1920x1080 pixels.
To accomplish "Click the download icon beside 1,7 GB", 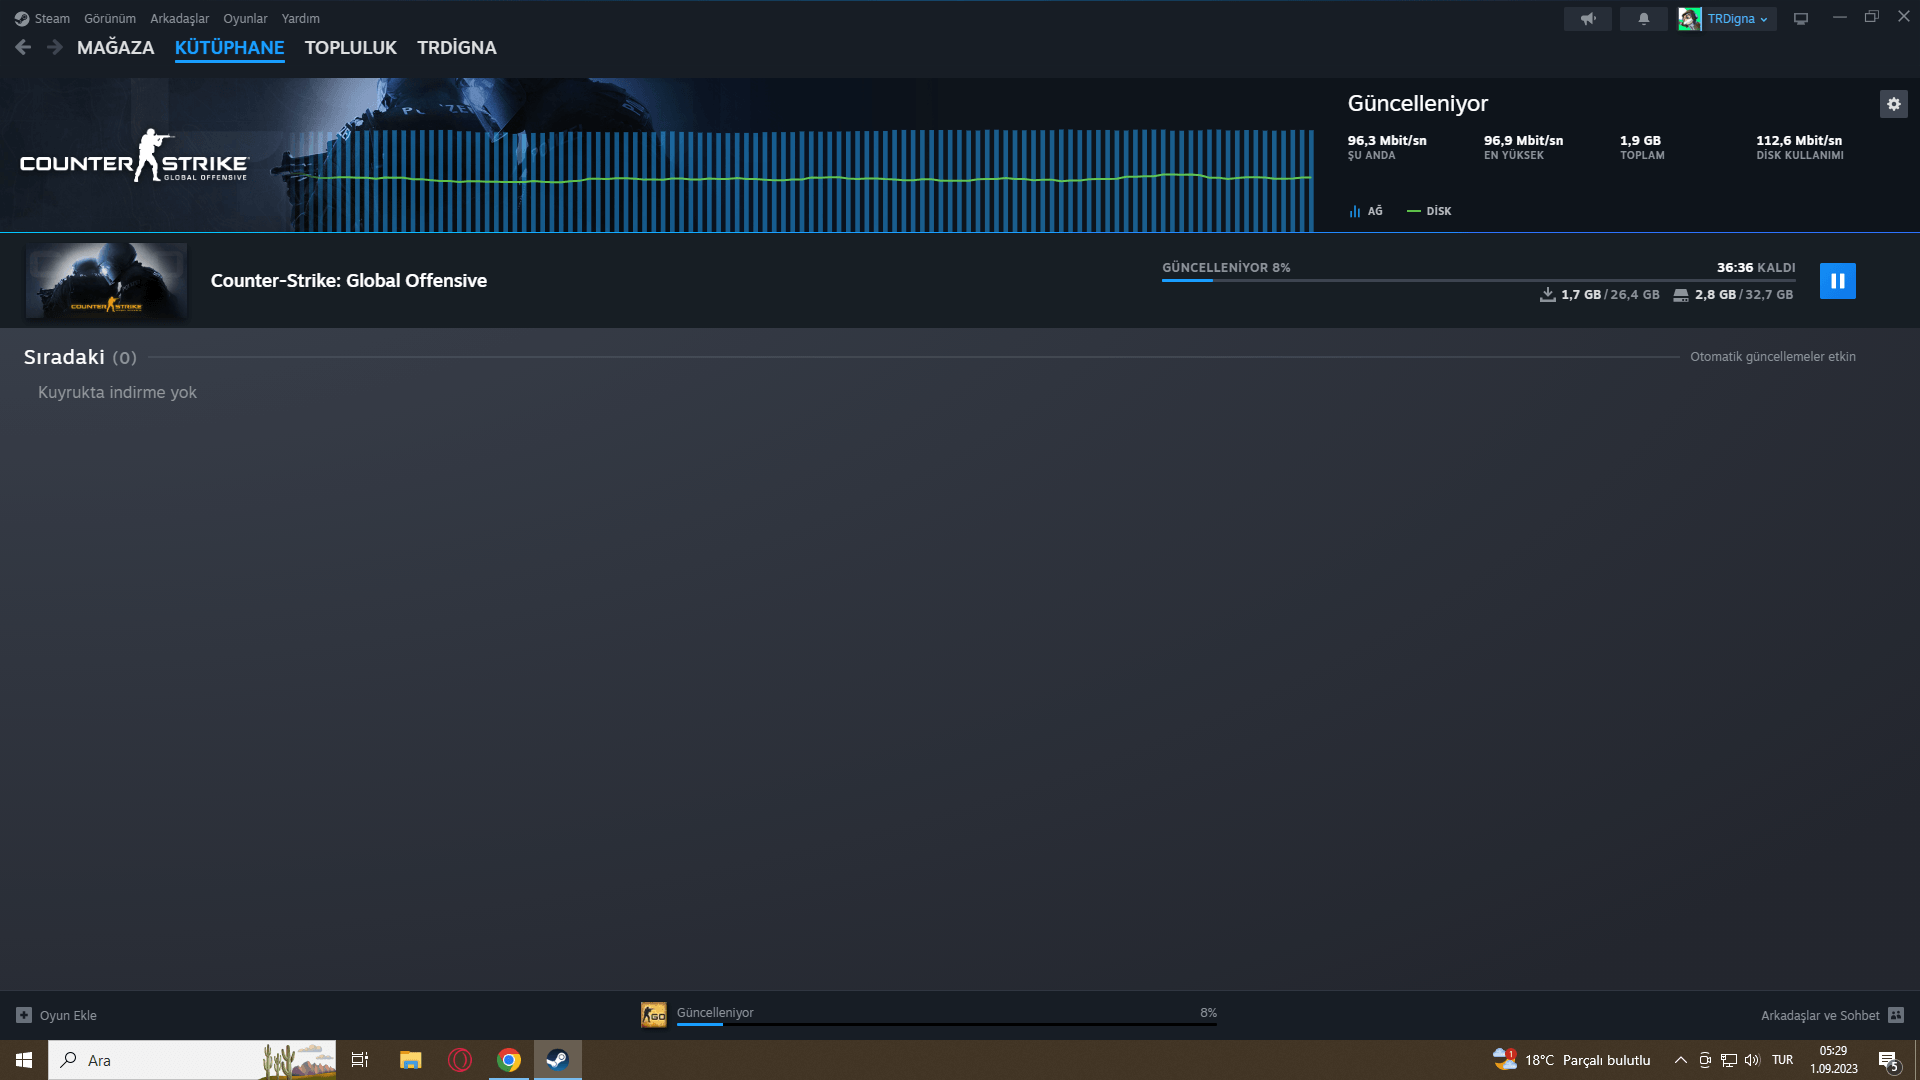I will tap(1547, 295).
